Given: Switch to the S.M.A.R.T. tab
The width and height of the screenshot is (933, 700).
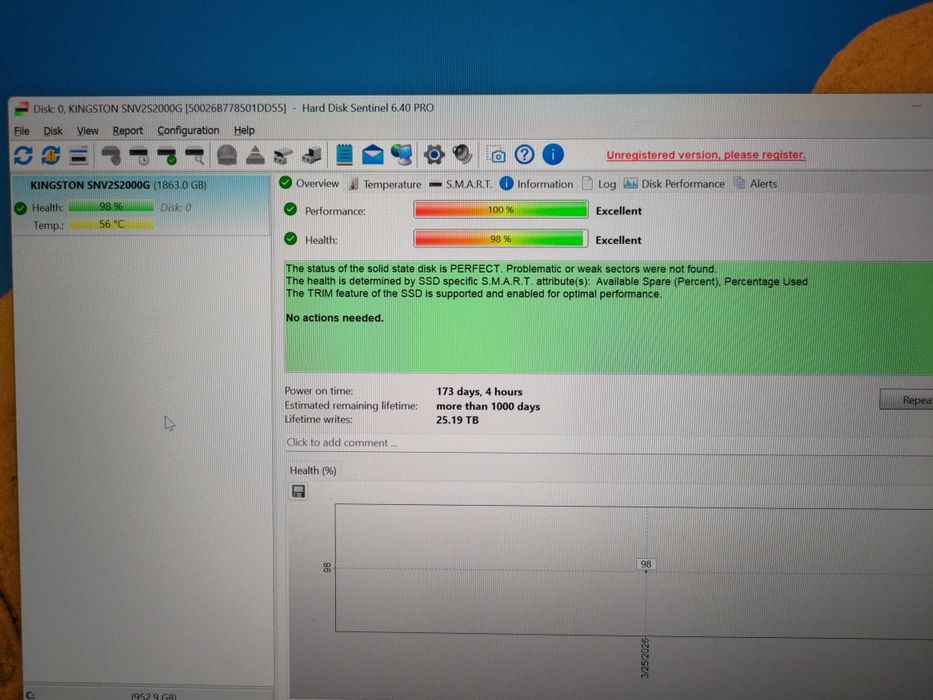Looking at the screenshot, I should [x=461, y=184].
